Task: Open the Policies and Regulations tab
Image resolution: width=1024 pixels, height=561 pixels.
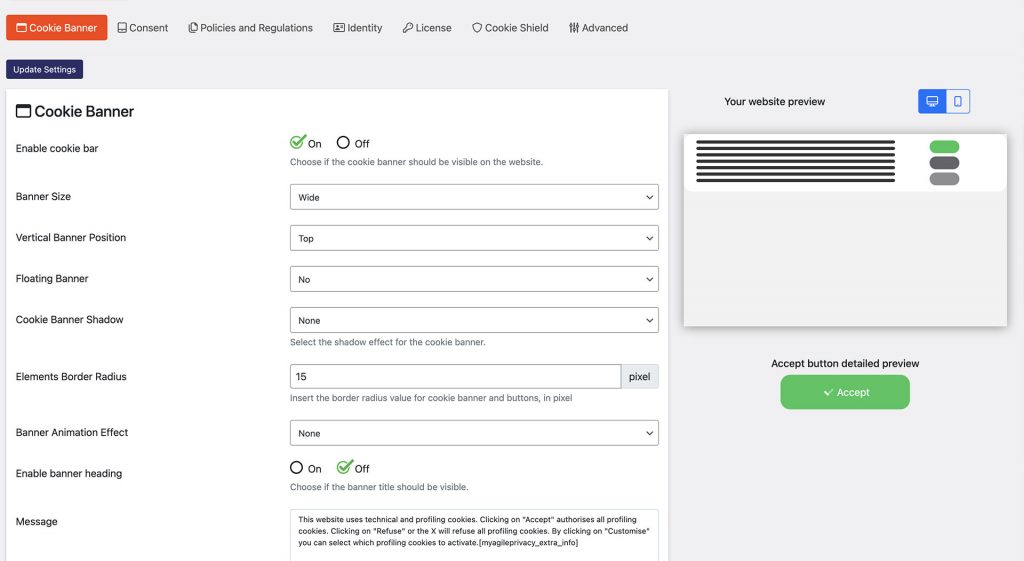Action: (x=250, y=28)
